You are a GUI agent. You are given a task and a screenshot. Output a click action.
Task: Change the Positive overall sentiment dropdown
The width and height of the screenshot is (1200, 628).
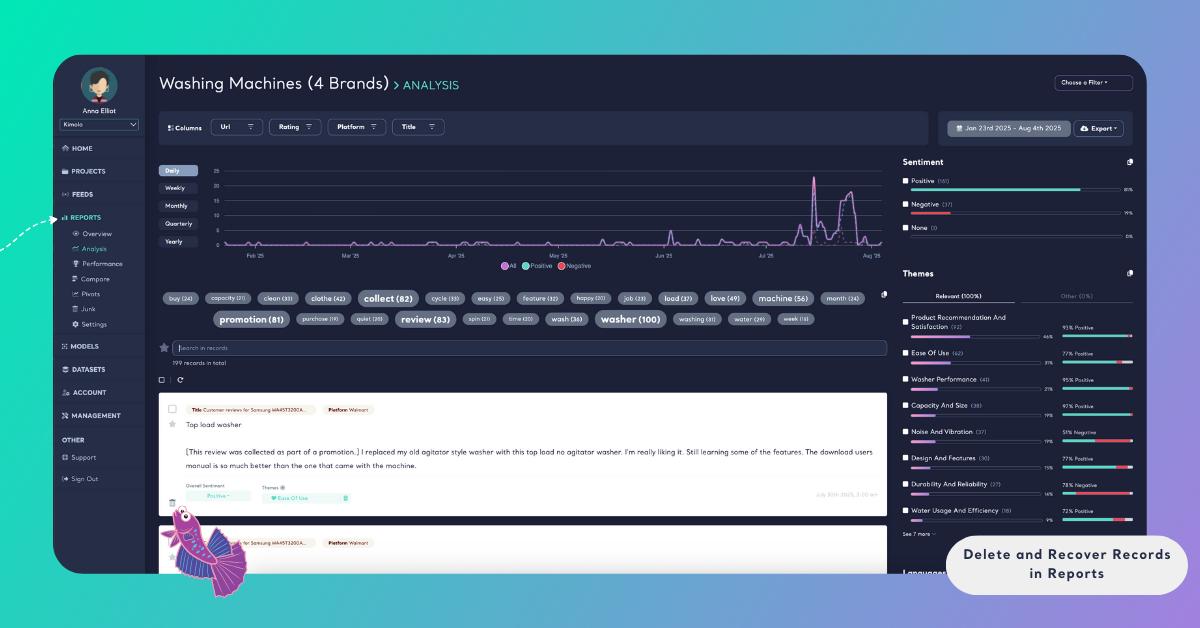pos(218,496)
